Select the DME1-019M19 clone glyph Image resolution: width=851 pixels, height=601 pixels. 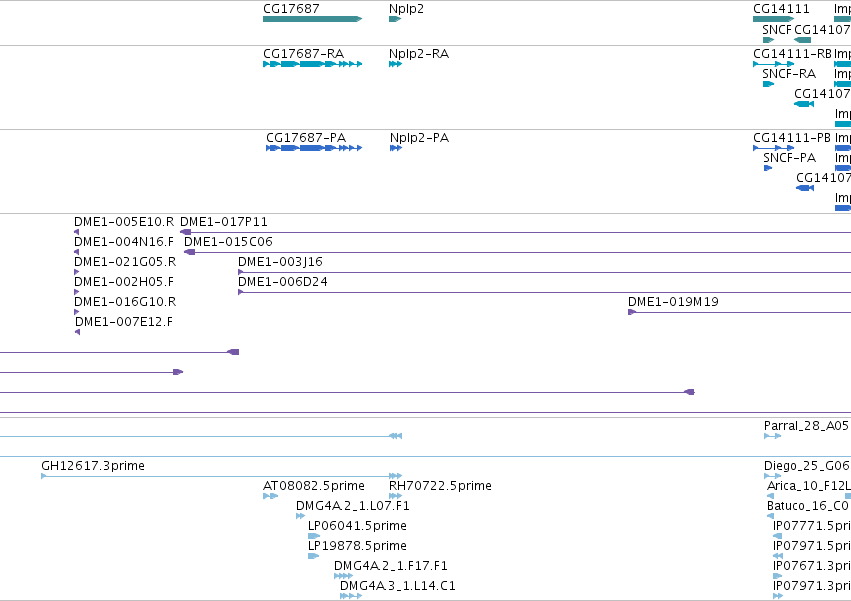[x=739, y=312]
